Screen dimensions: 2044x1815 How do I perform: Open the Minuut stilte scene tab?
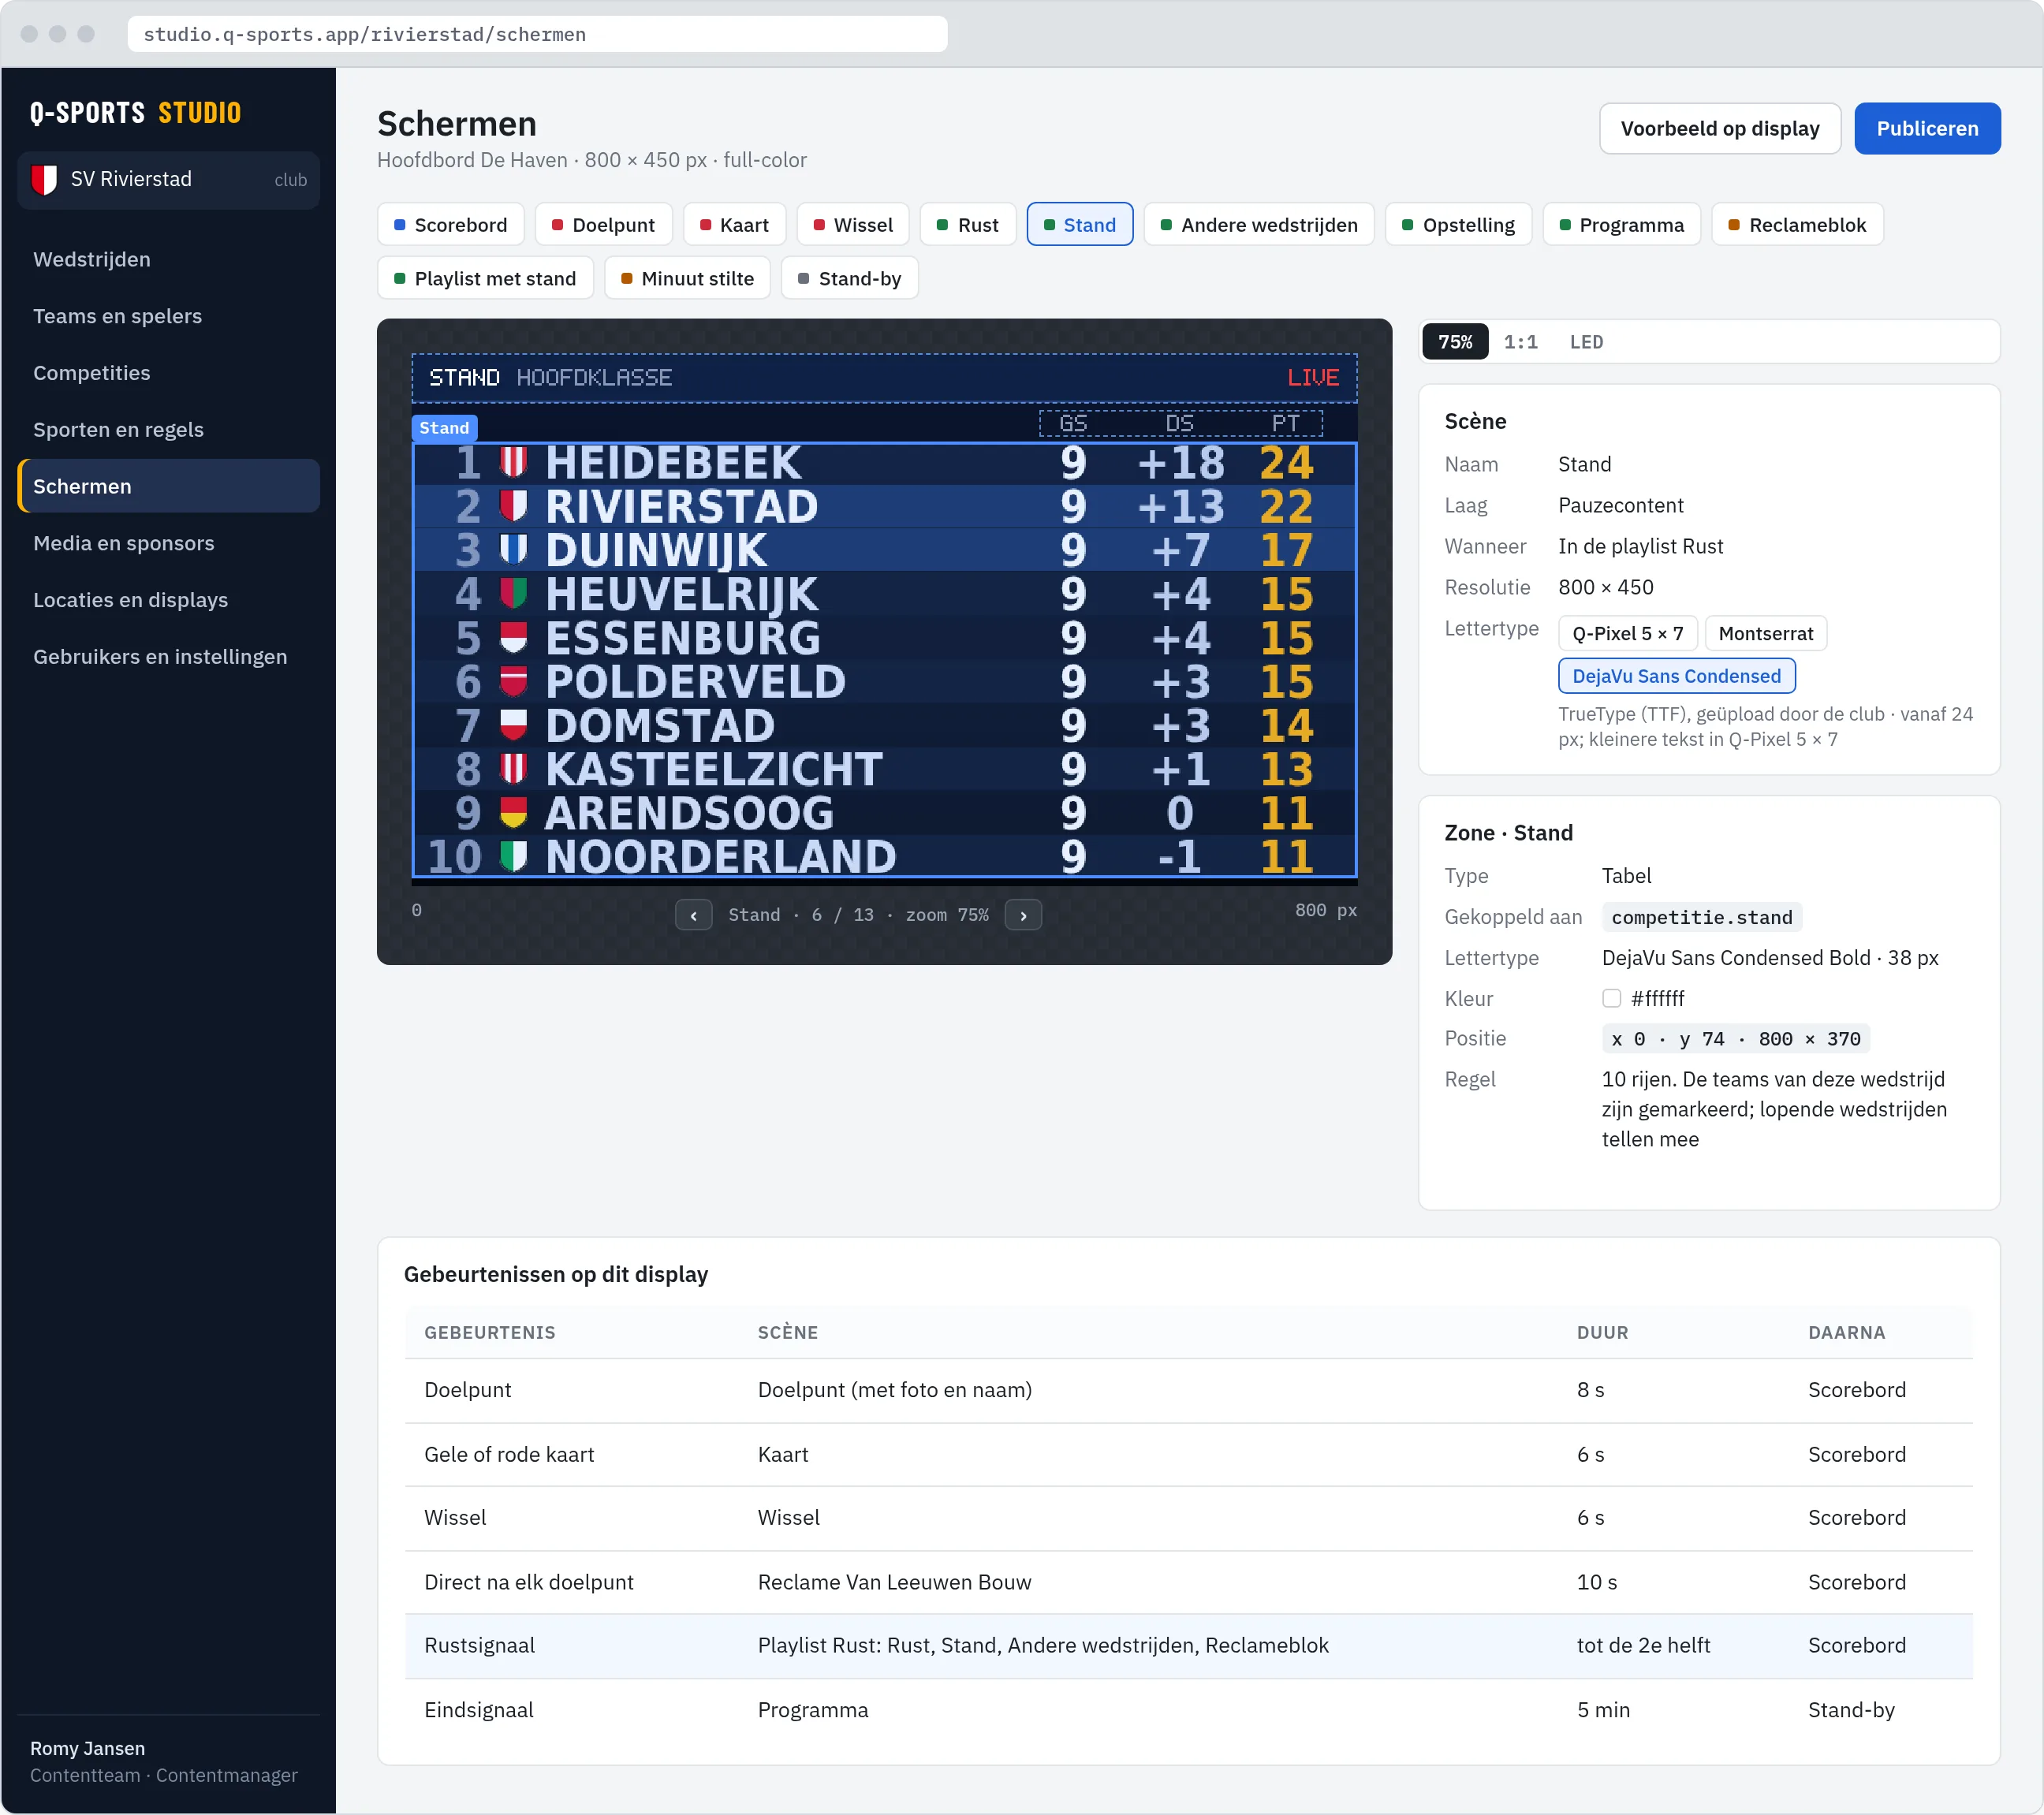point(687,279)
